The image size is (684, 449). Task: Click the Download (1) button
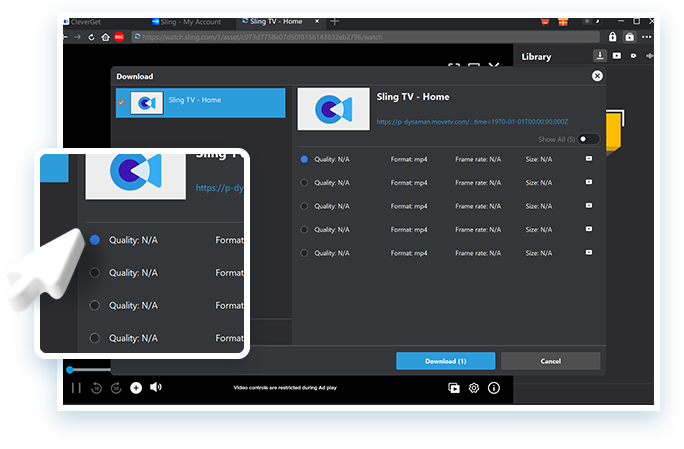pyautogui.click(x=445, y=361)
